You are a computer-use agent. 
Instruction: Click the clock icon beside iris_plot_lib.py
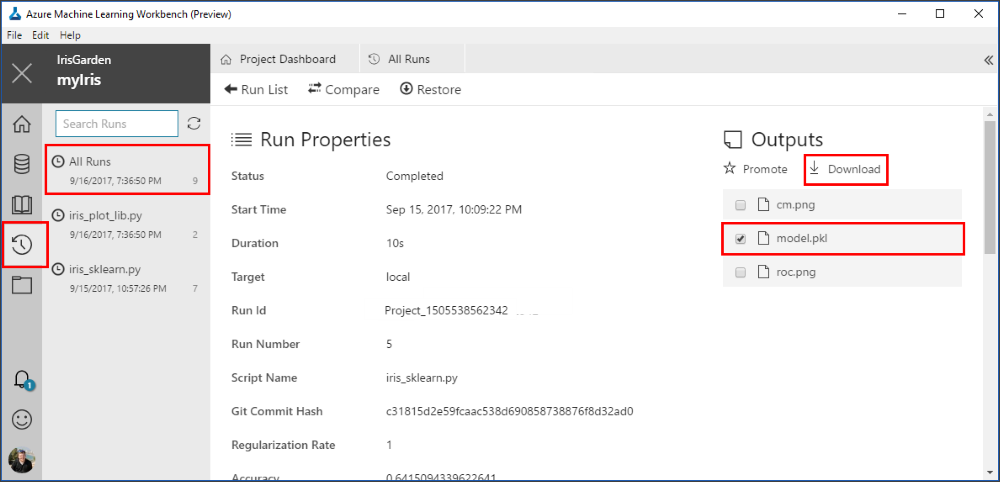pyautogui.click(x=59, y=215)
